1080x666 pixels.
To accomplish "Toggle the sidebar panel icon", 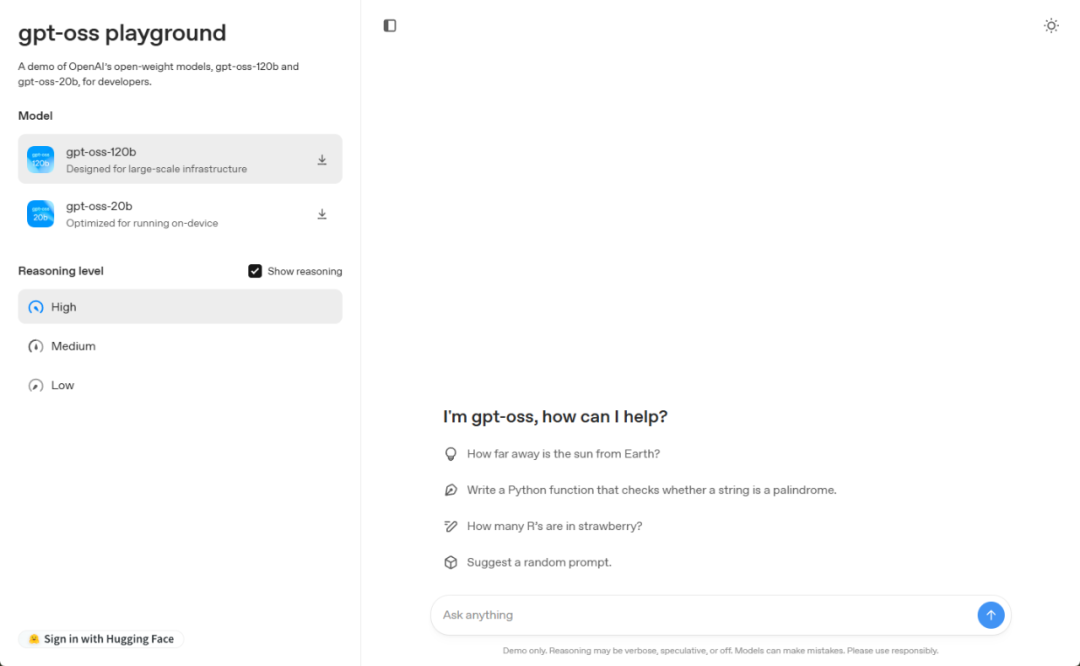I will tap(390, 25).
